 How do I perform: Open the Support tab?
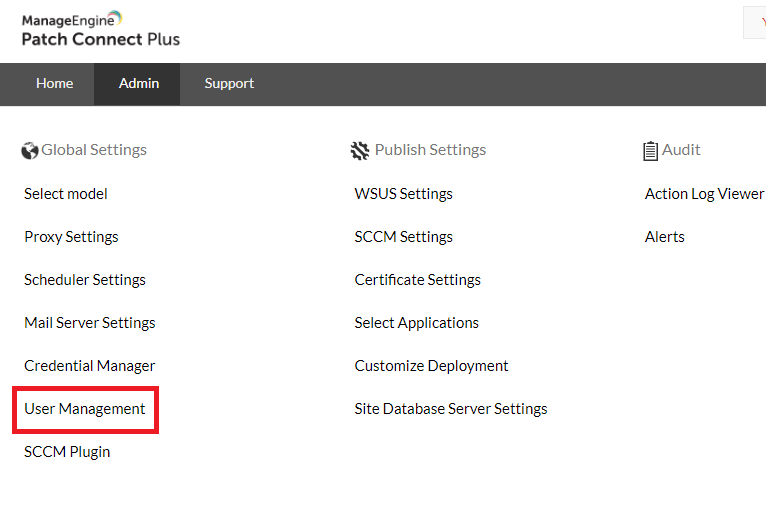click(229, 84)
